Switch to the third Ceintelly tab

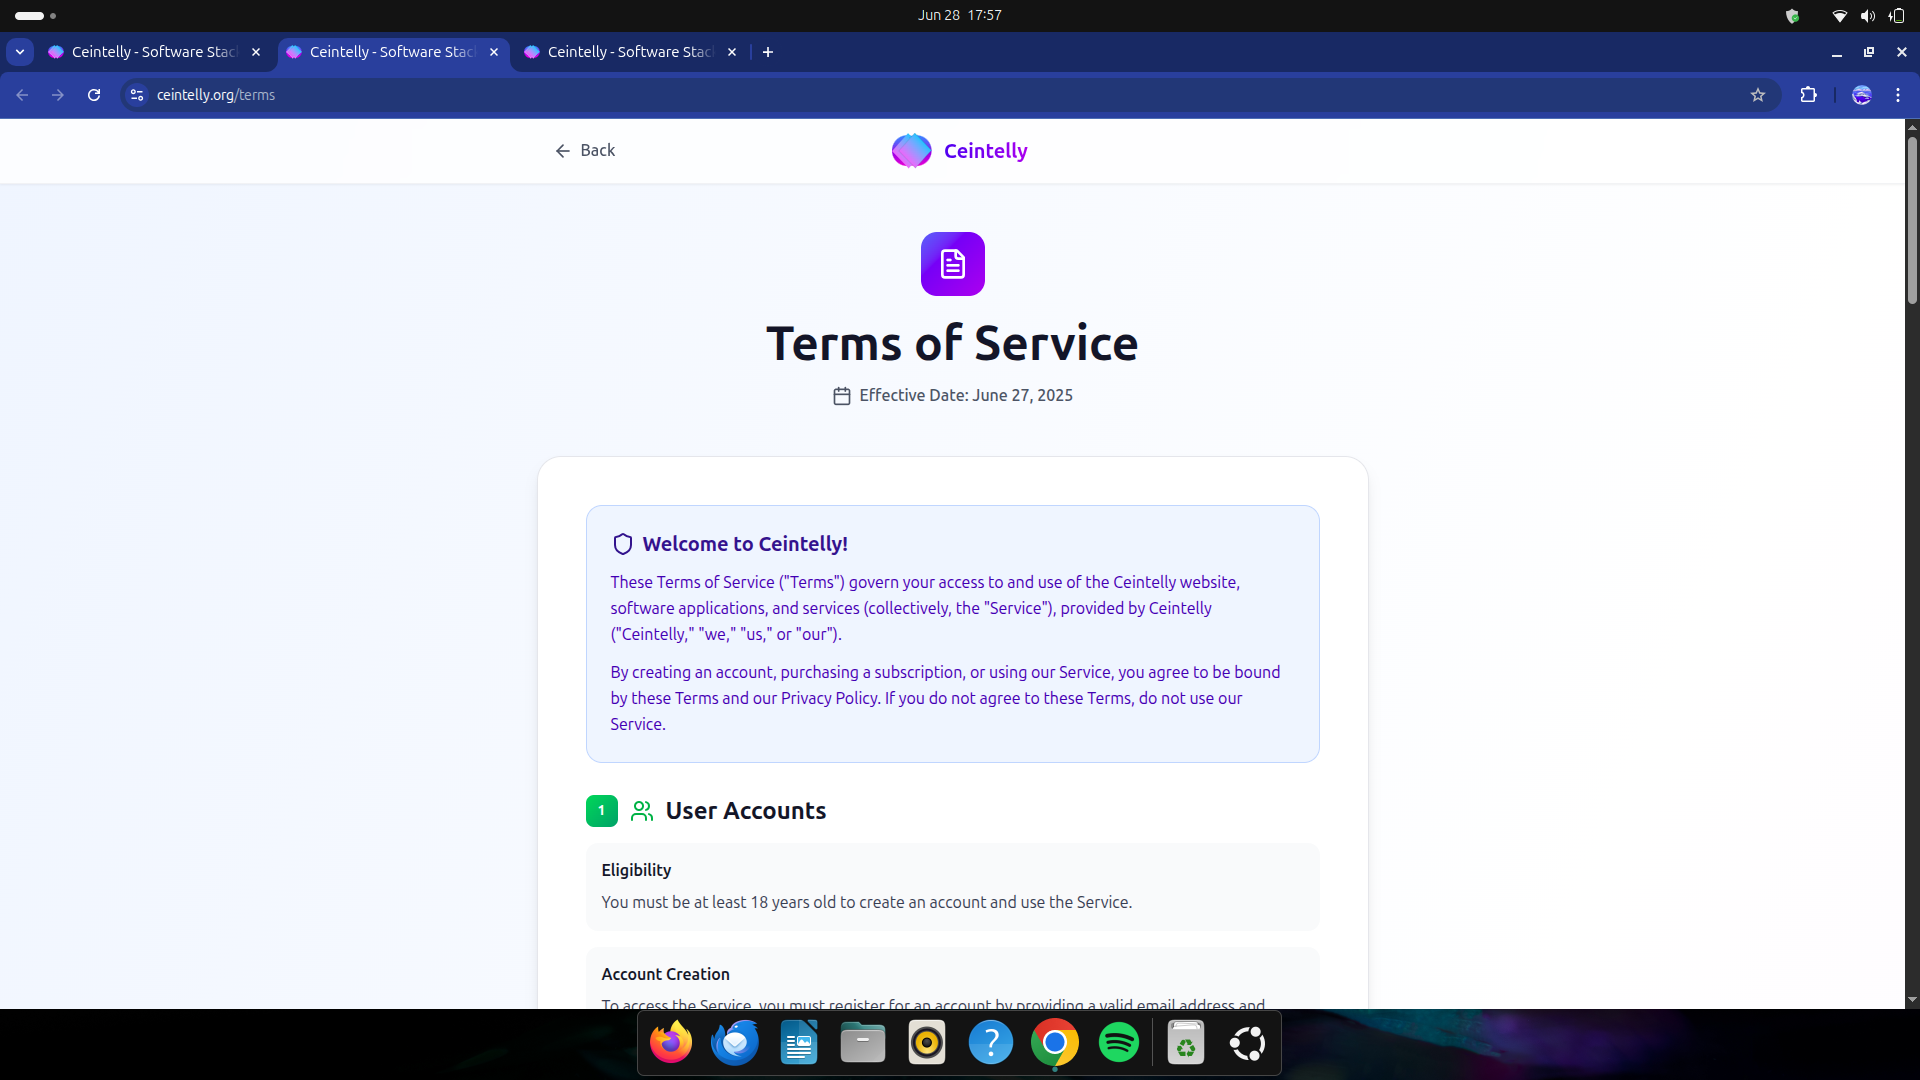pos(628,52)
